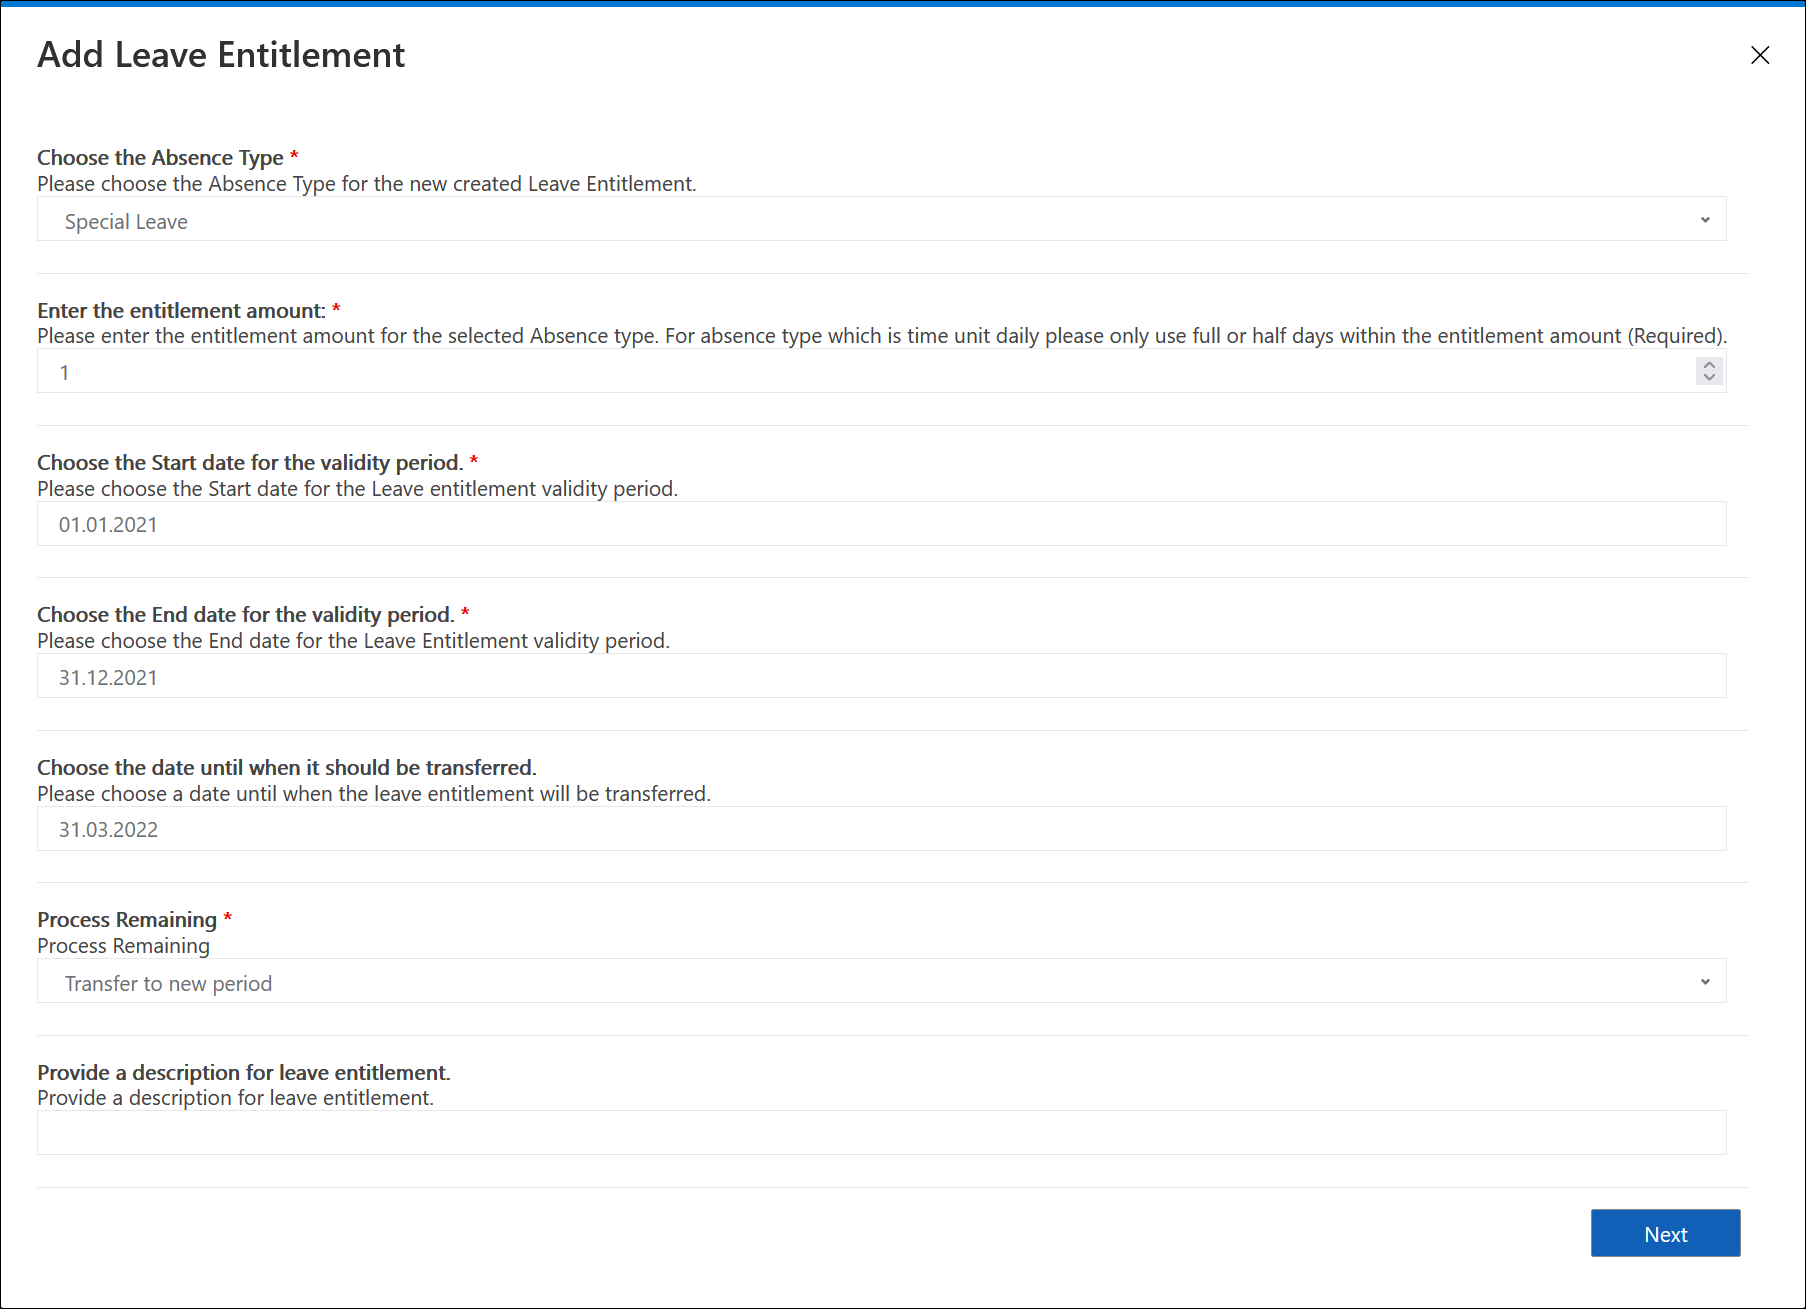Close the Add Leave Entitlement dialog
The width and height of the screenshot is (1806, 1309).
pyautogui.click(x=1760, y=55)
